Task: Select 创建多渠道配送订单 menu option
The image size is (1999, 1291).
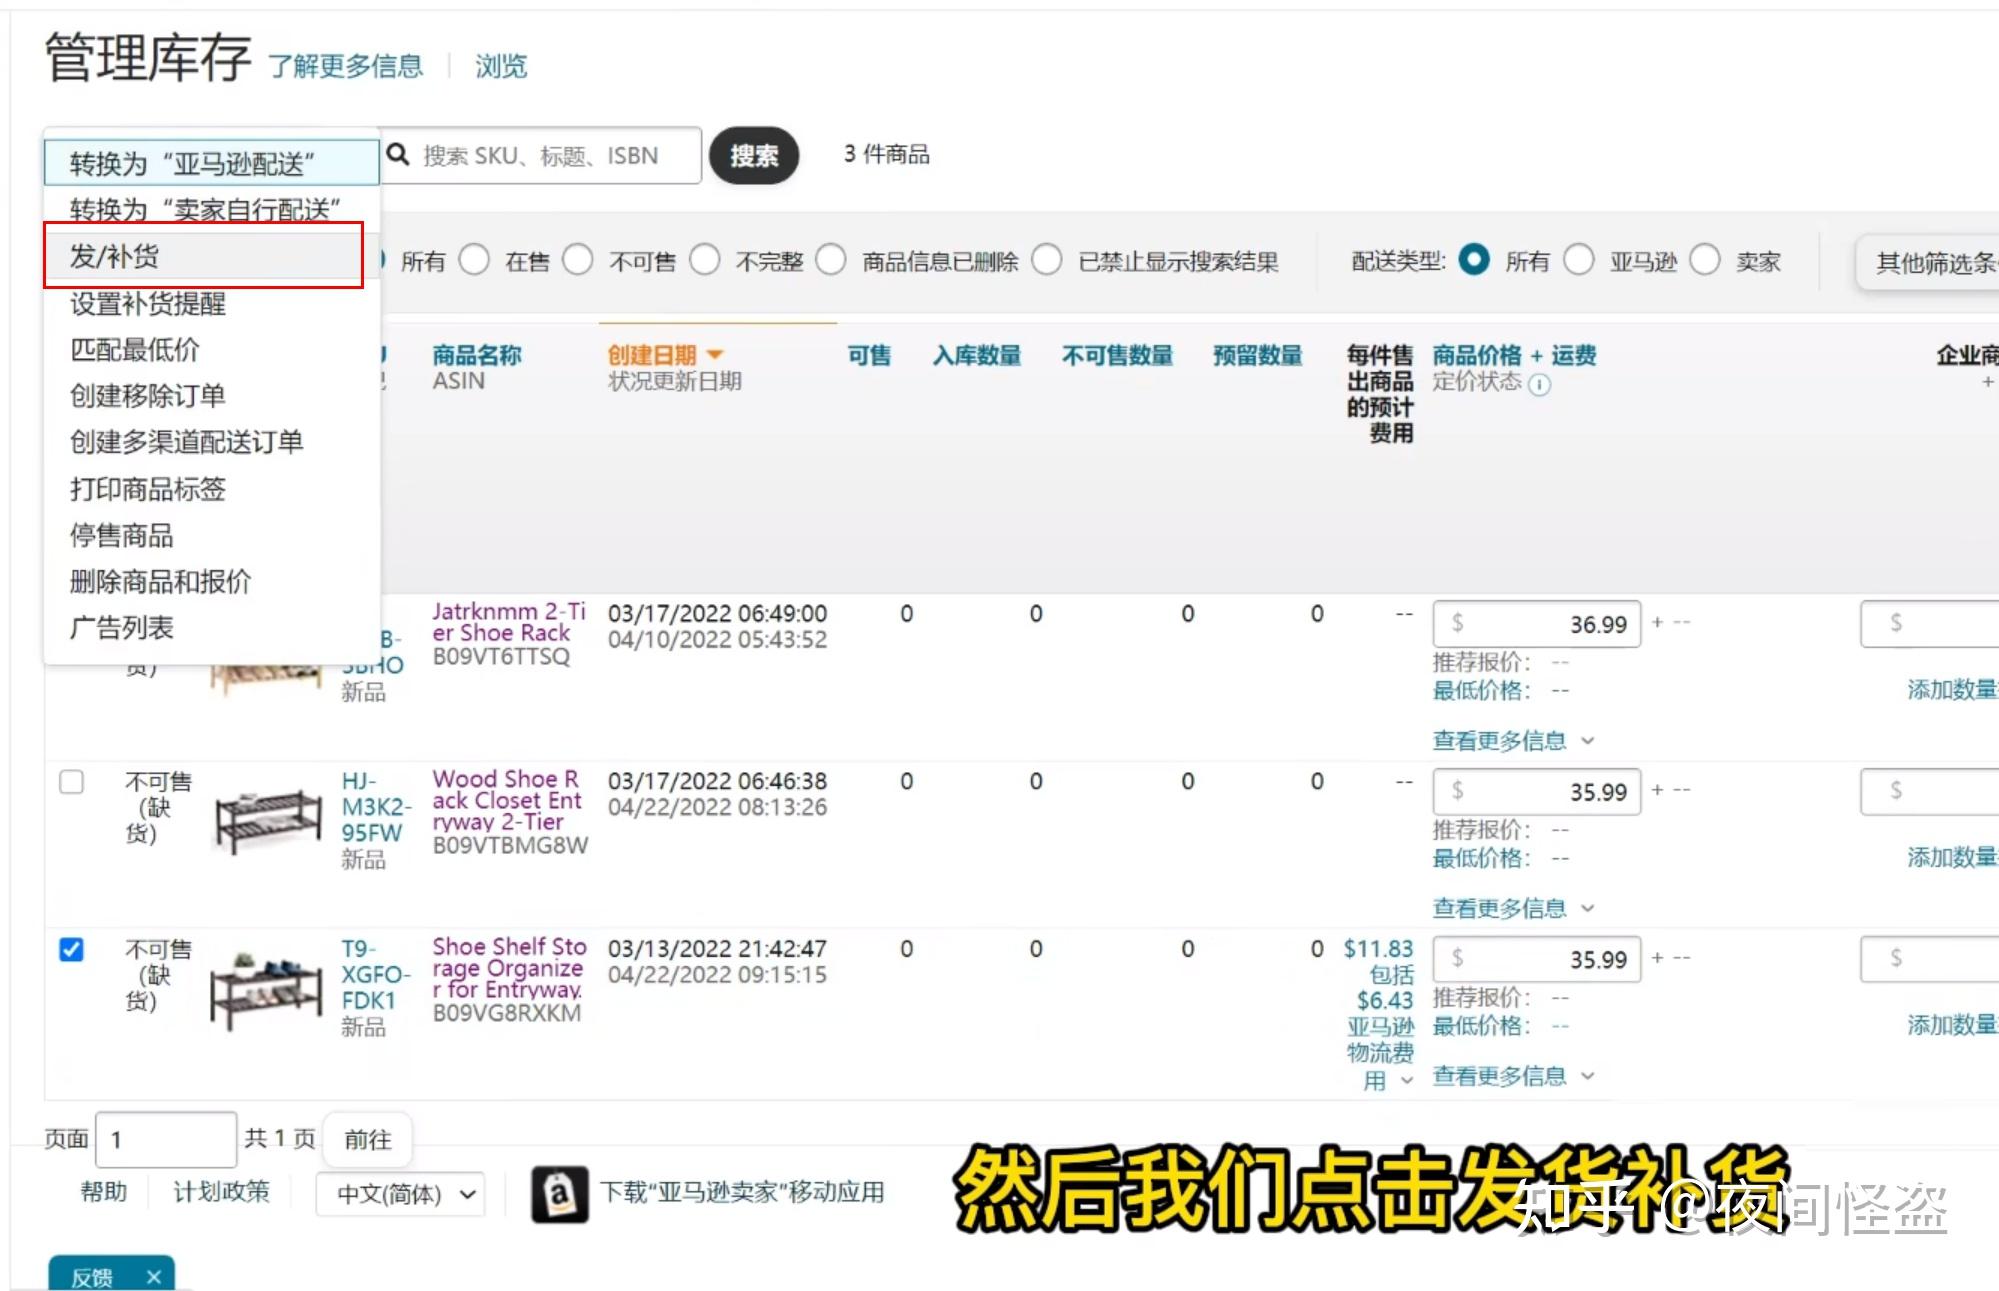Action: tap(211, 441)
